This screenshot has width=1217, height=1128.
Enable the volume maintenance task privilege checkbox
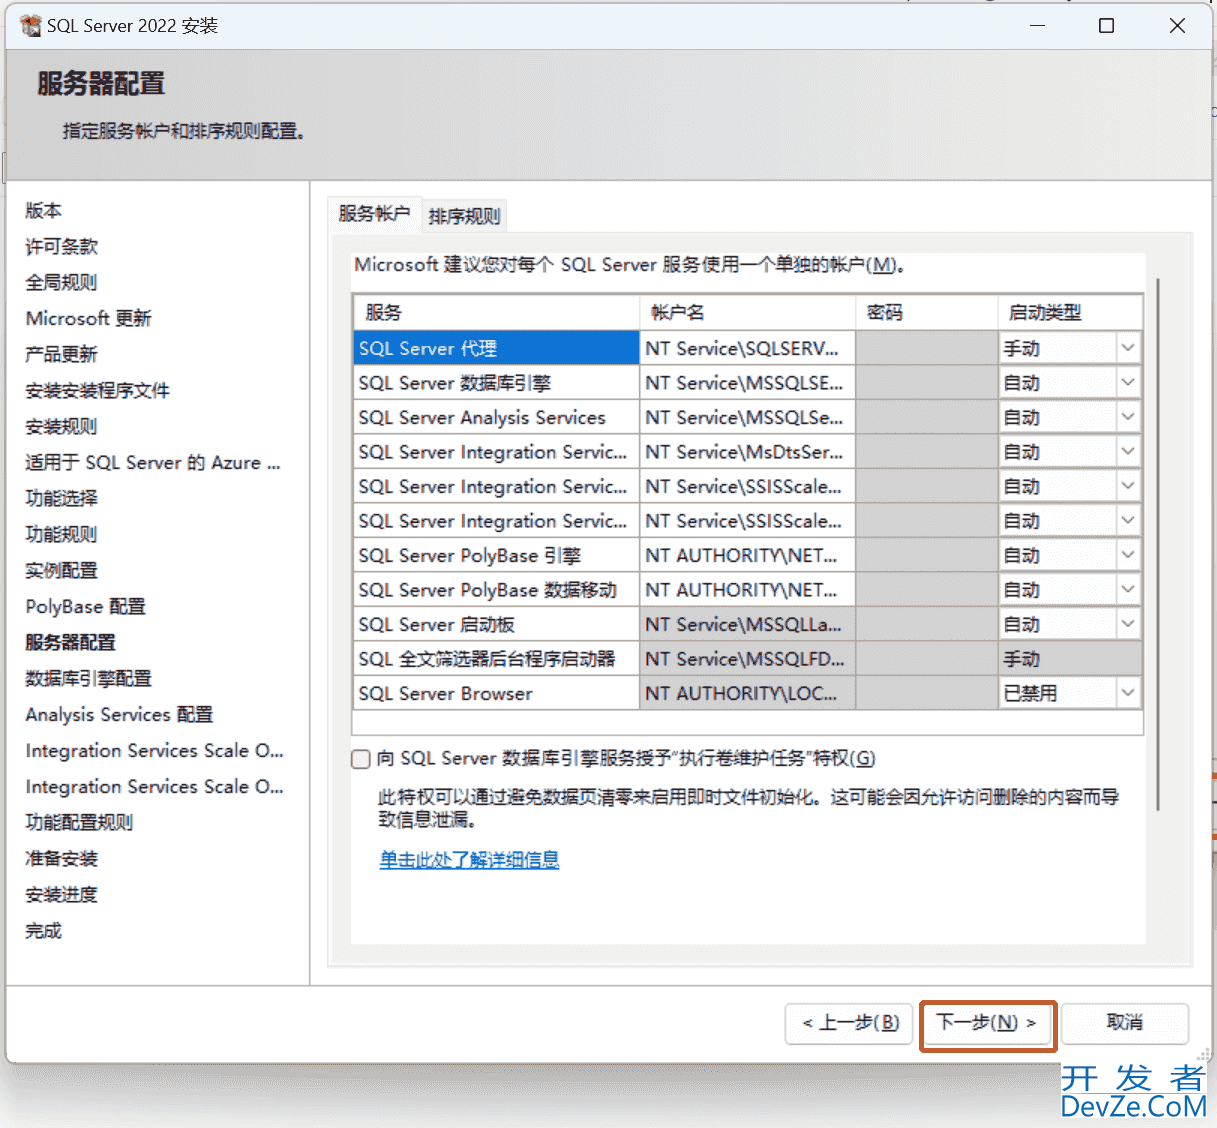(x=361, y=759)
